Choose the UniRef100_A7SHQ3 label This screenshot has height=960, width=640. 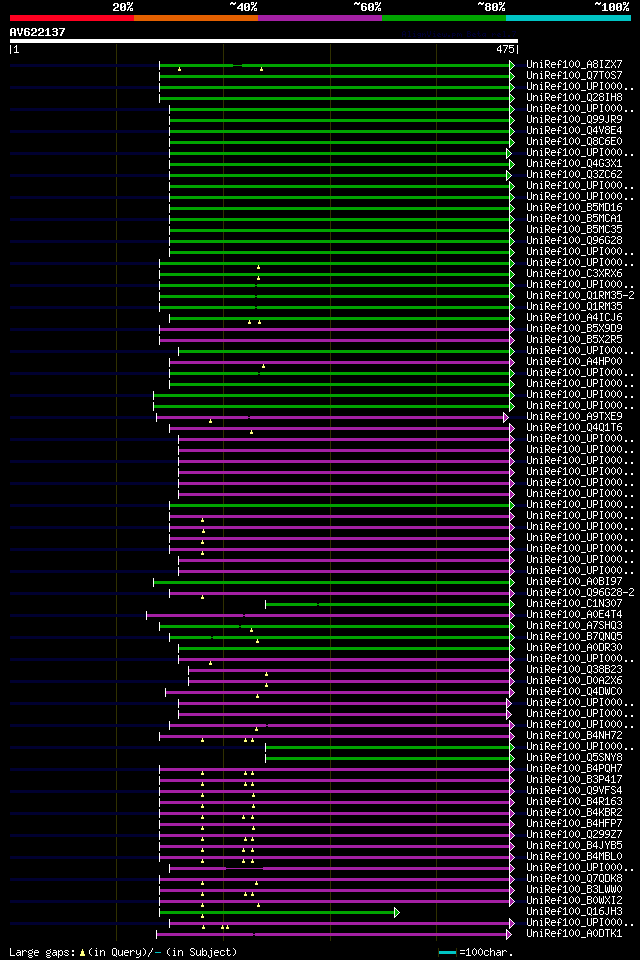click(574, 626)
